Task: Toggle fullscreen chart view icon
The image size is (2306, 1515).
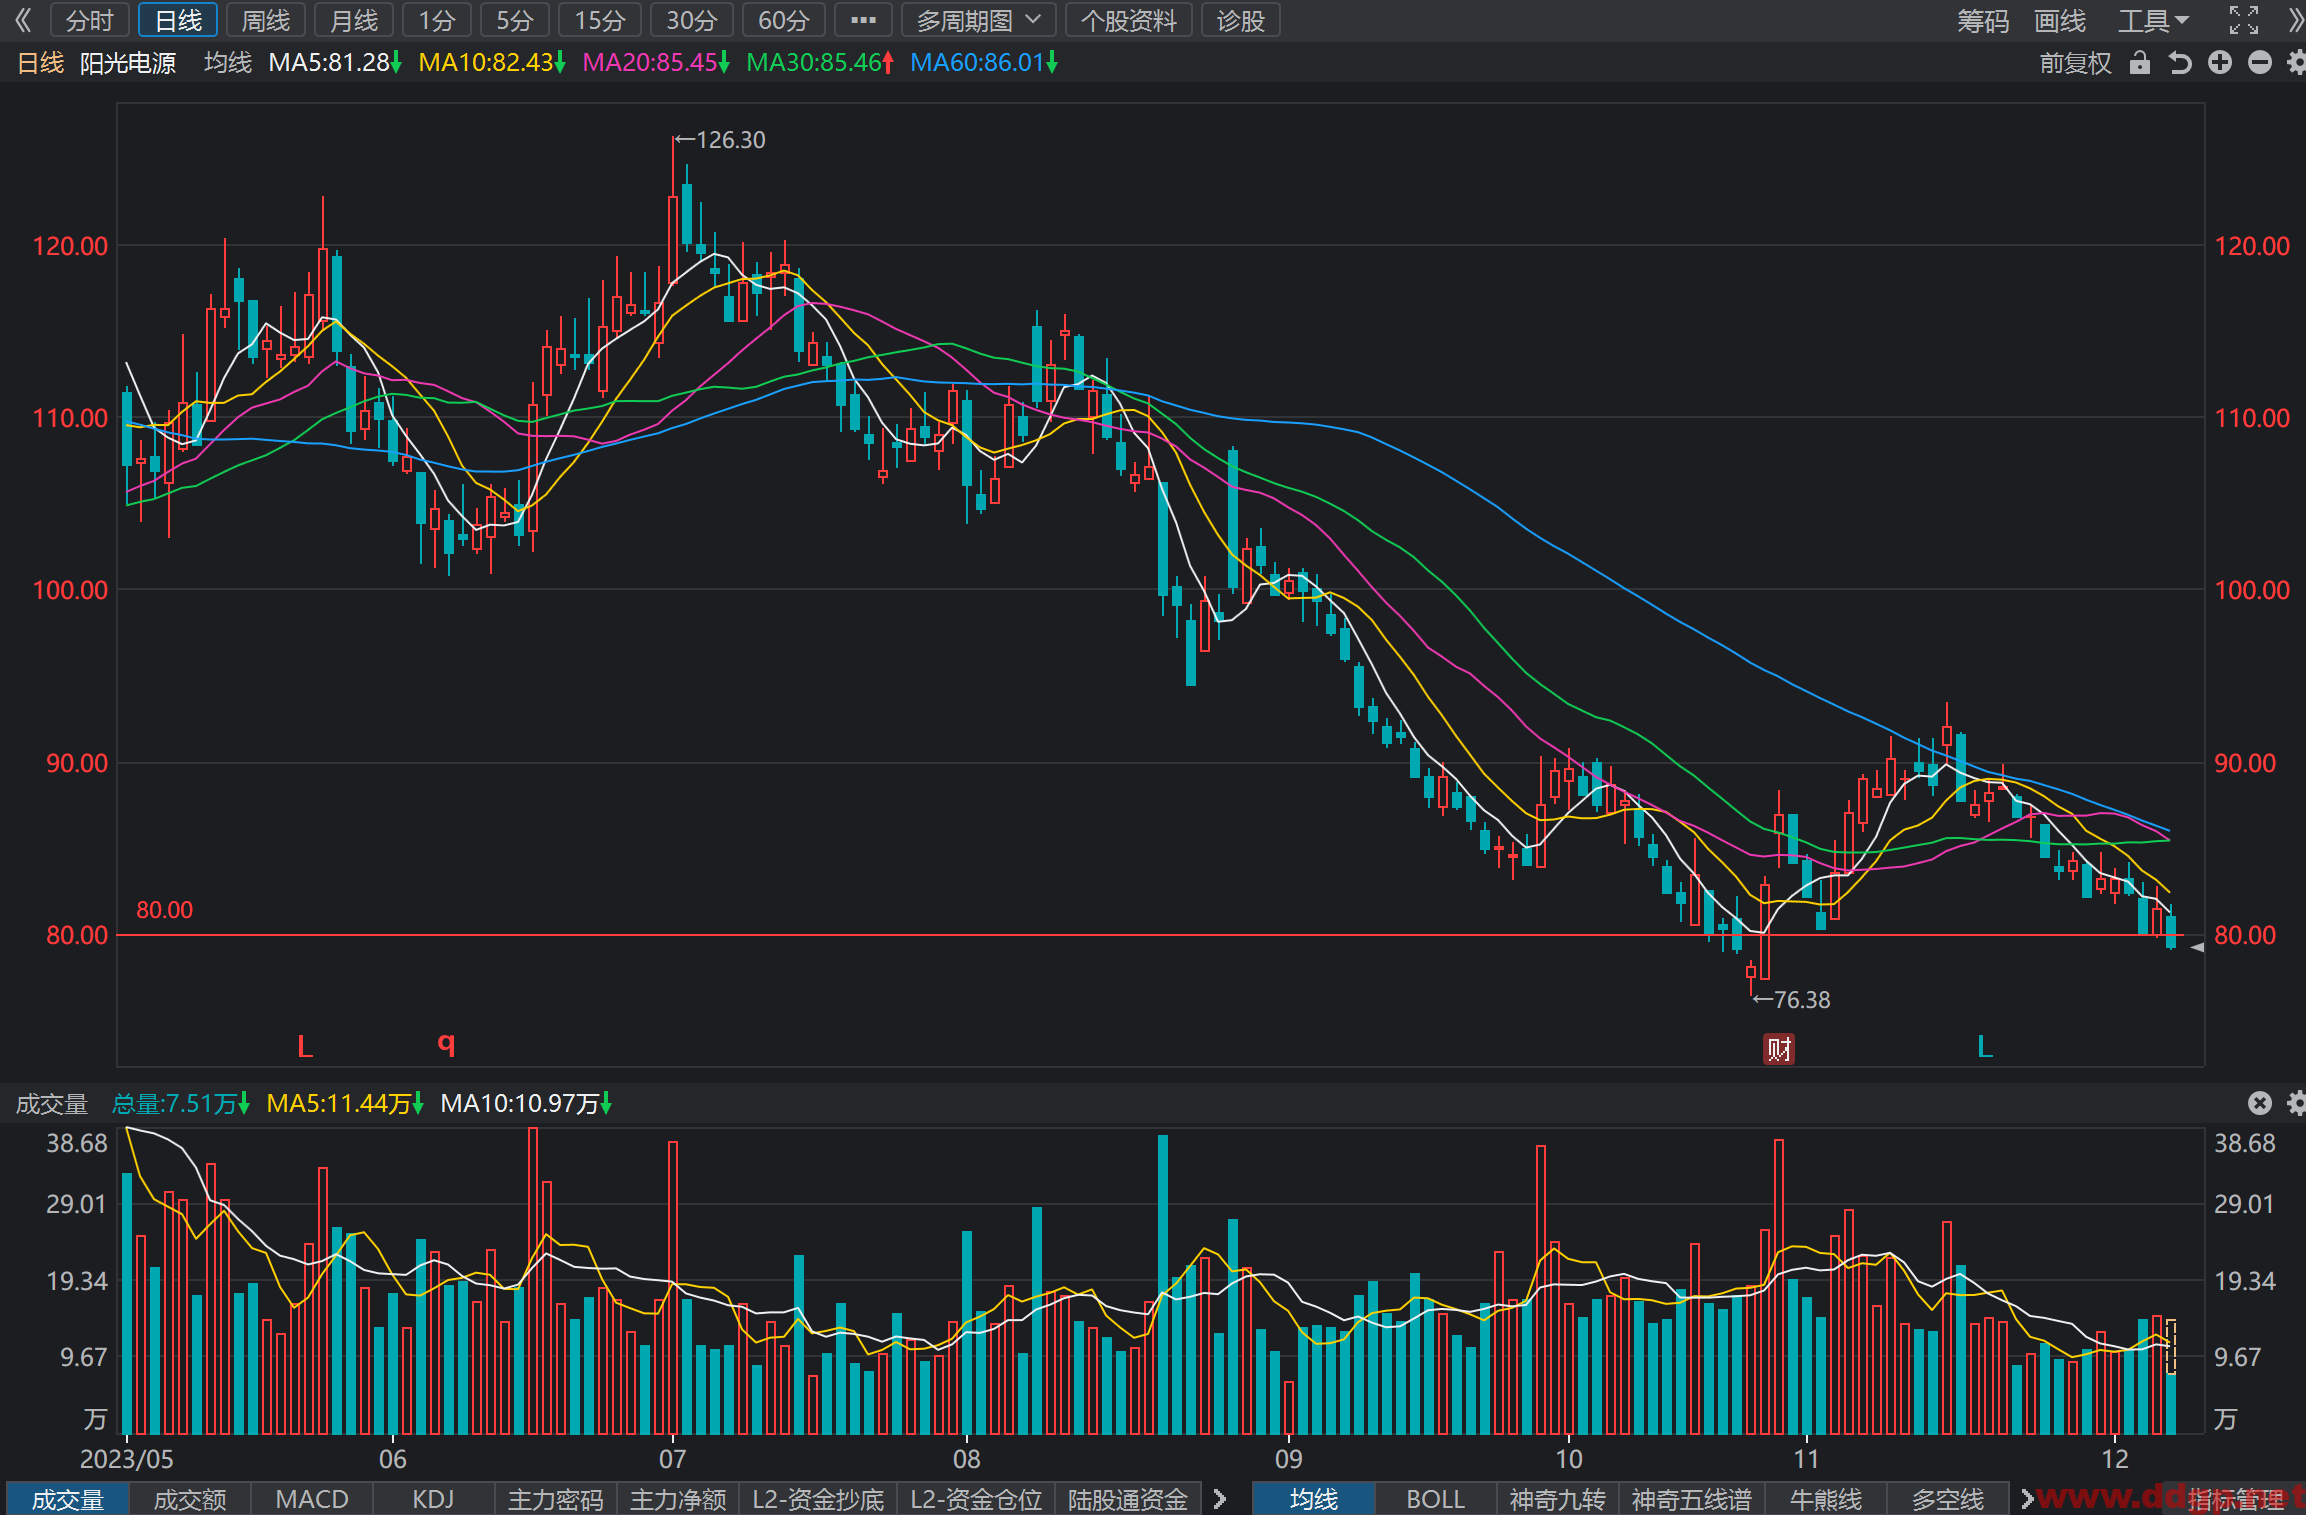Action: tap(2244, 20)
